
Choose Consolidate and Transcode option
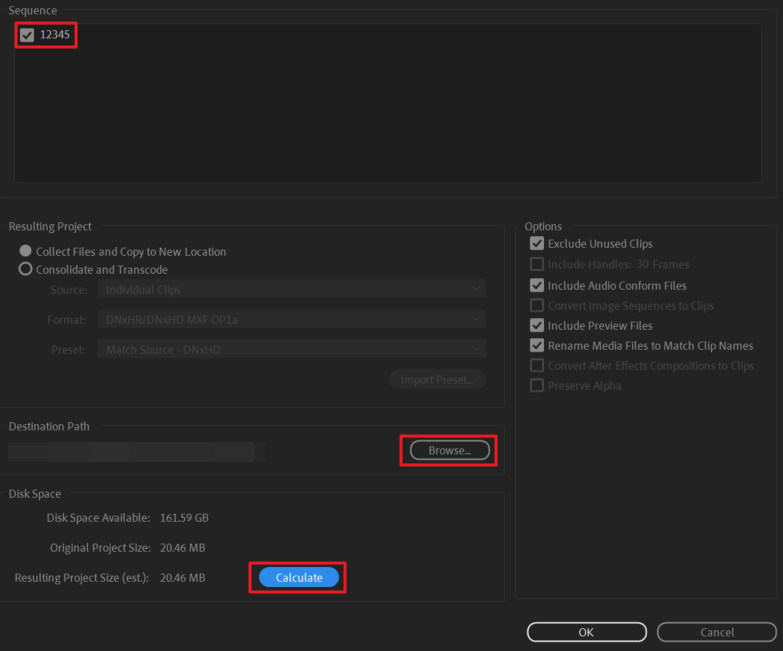26,270
